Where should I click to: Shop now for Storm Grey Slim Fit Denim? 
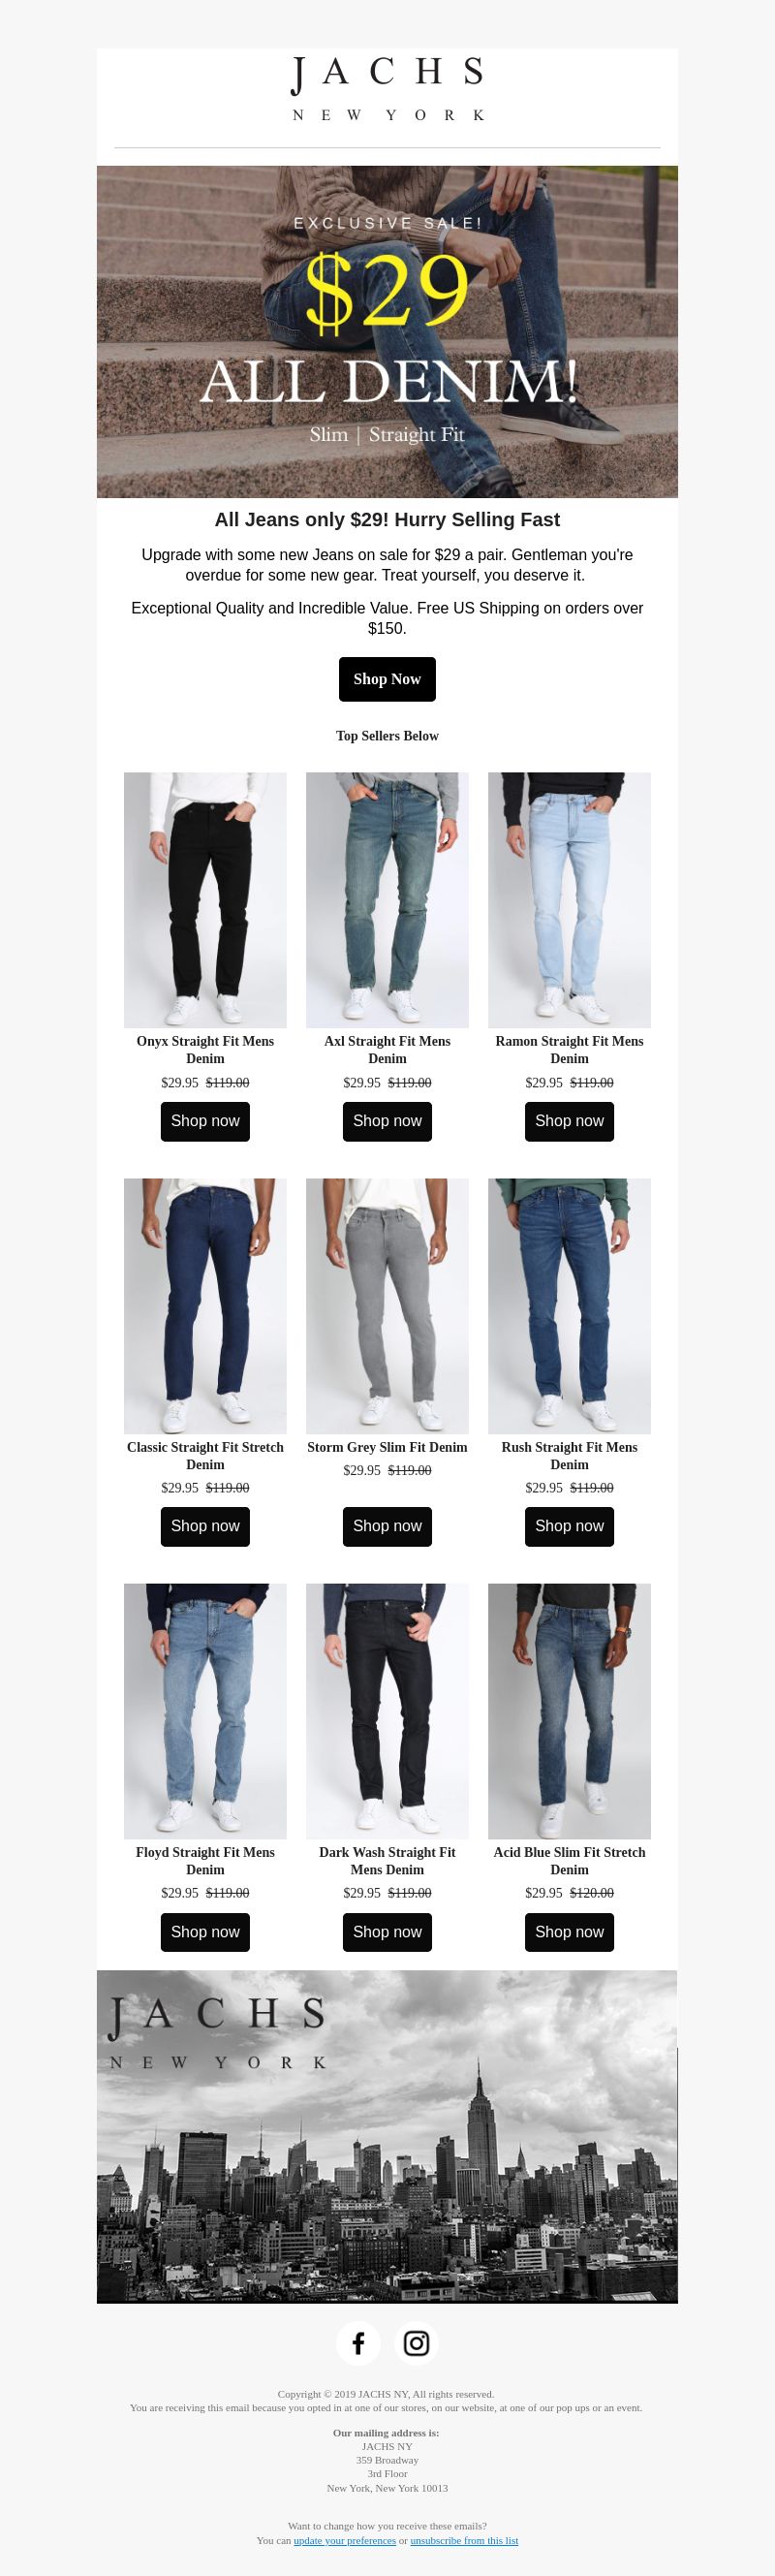pos(387,1526)
